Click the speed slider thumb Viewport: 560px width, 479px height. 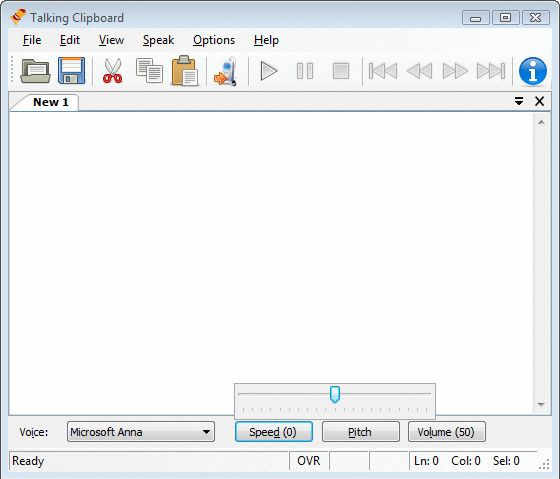click(335, 394)
